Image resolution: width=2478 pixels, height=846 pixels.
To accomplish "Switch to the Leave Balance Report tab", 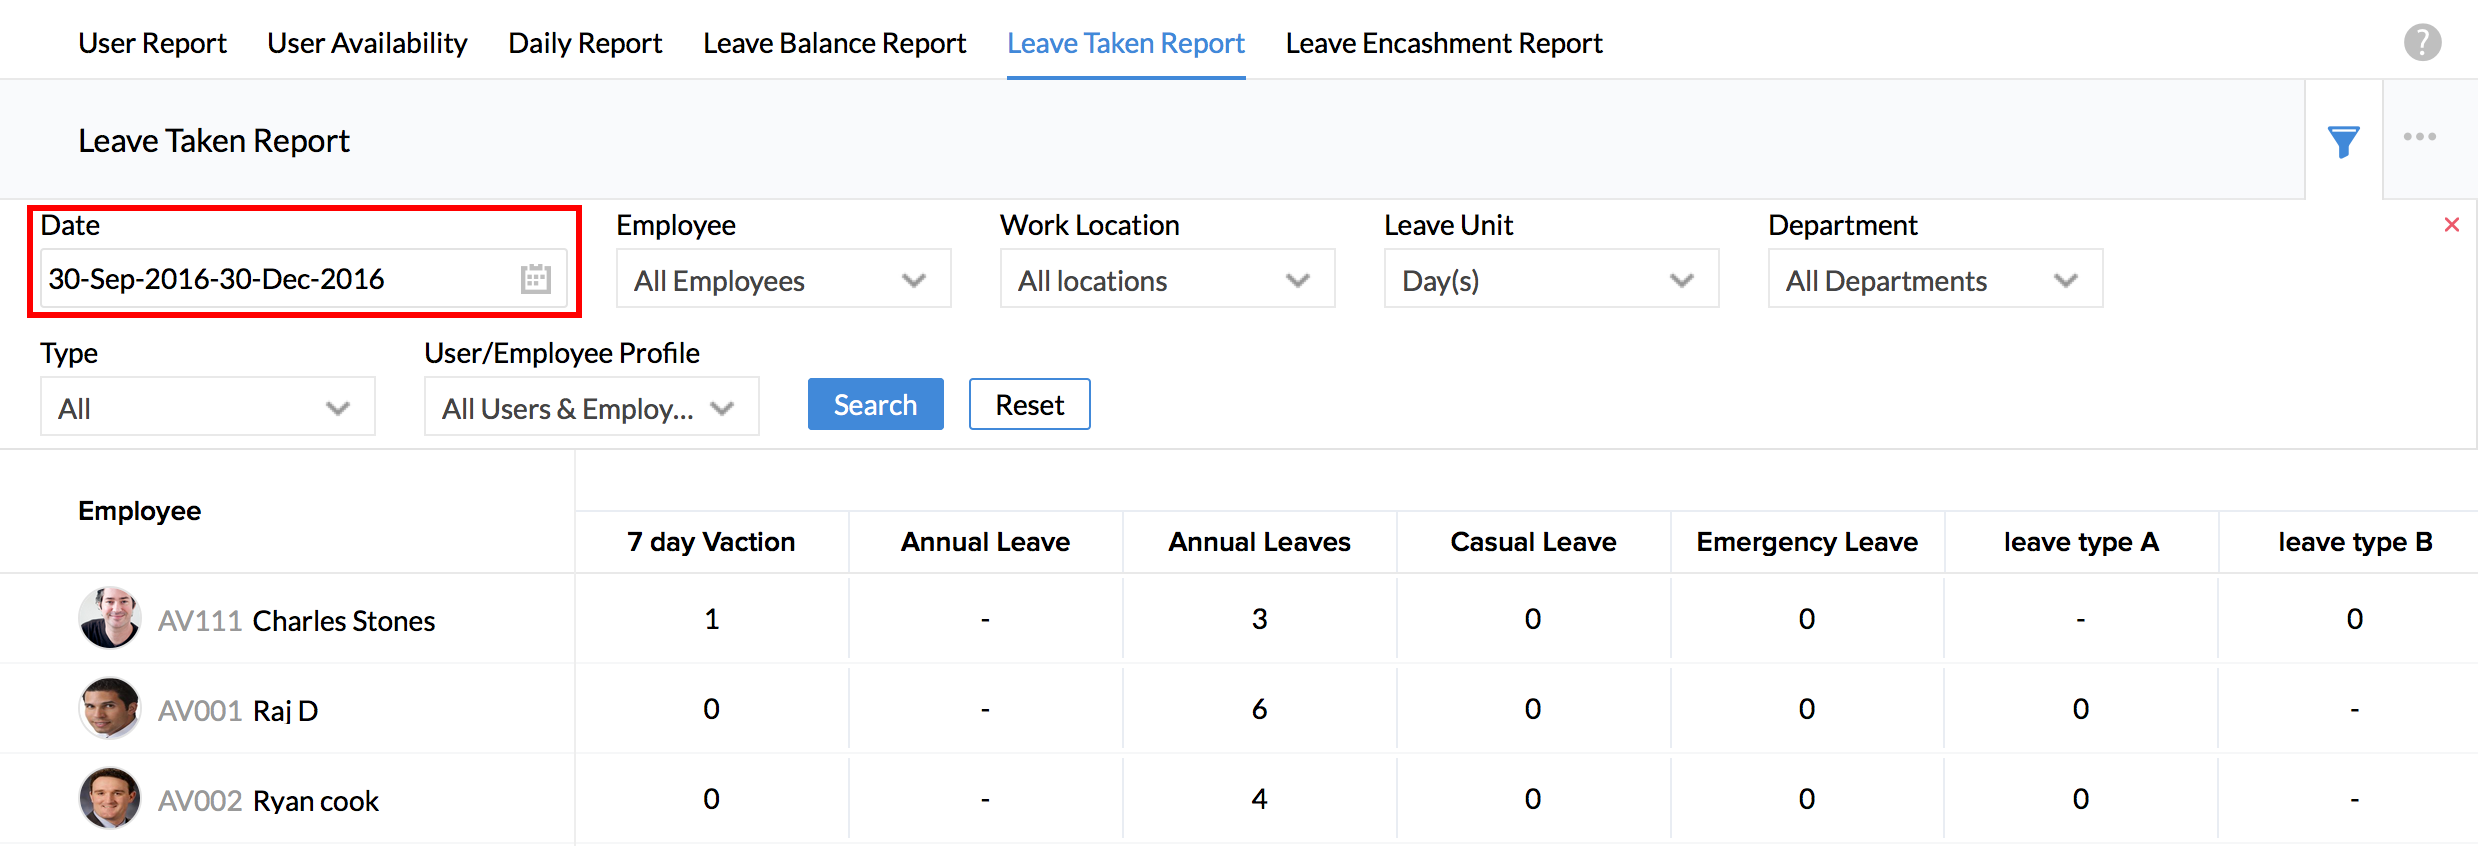I will [x=834, y=43].
